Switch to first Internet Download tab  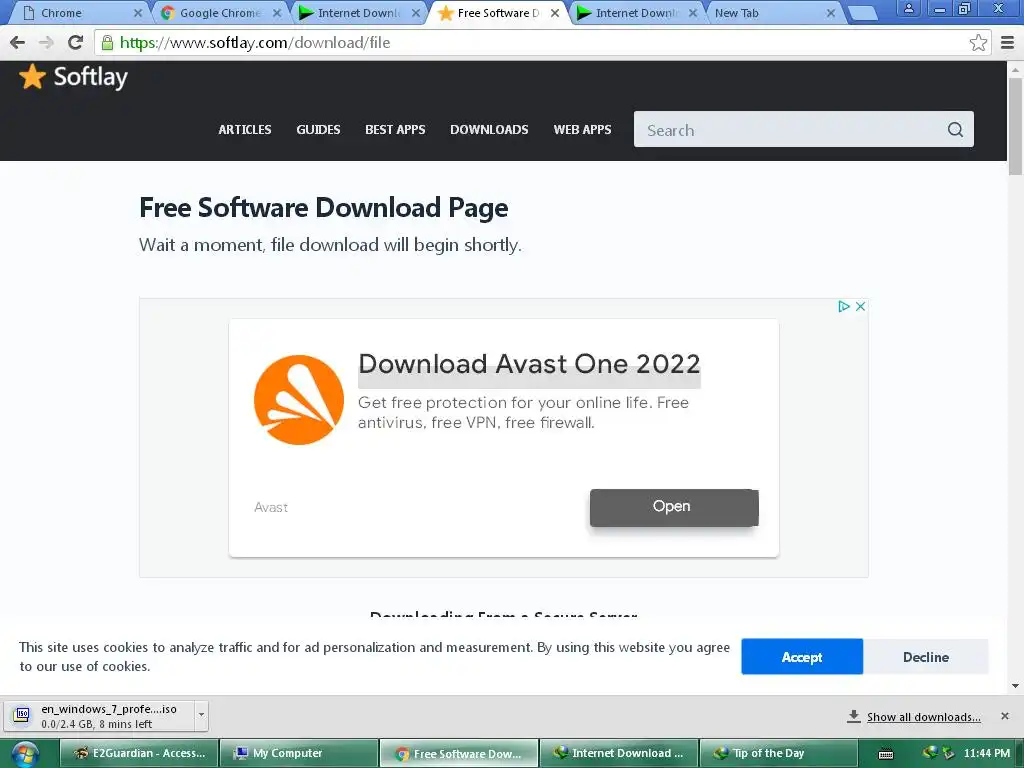[x=358, y=12]
